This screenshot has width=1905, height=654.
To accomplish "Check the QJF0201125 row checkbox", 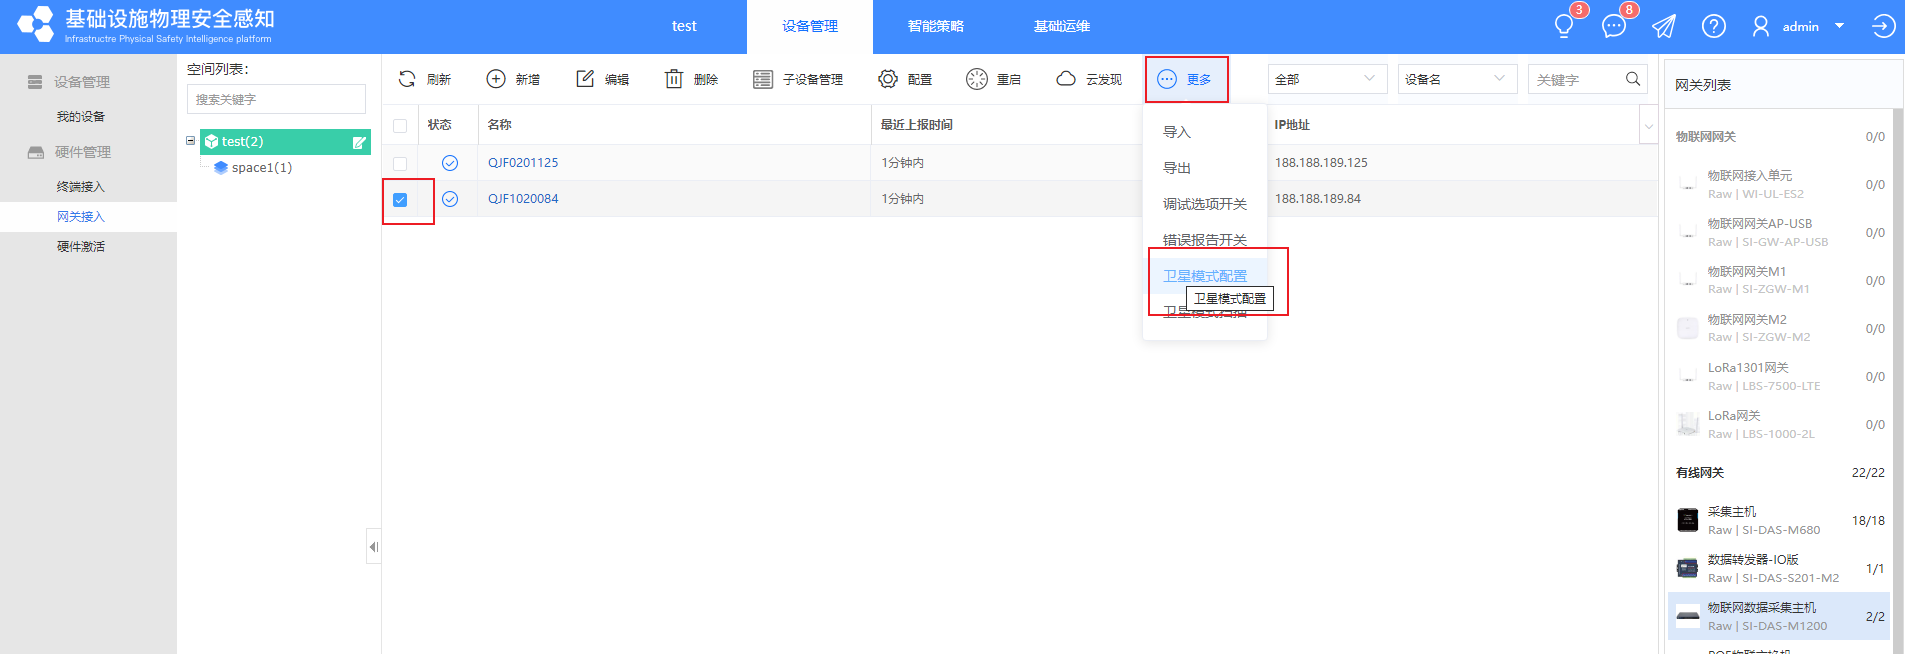I will (400, 163).
